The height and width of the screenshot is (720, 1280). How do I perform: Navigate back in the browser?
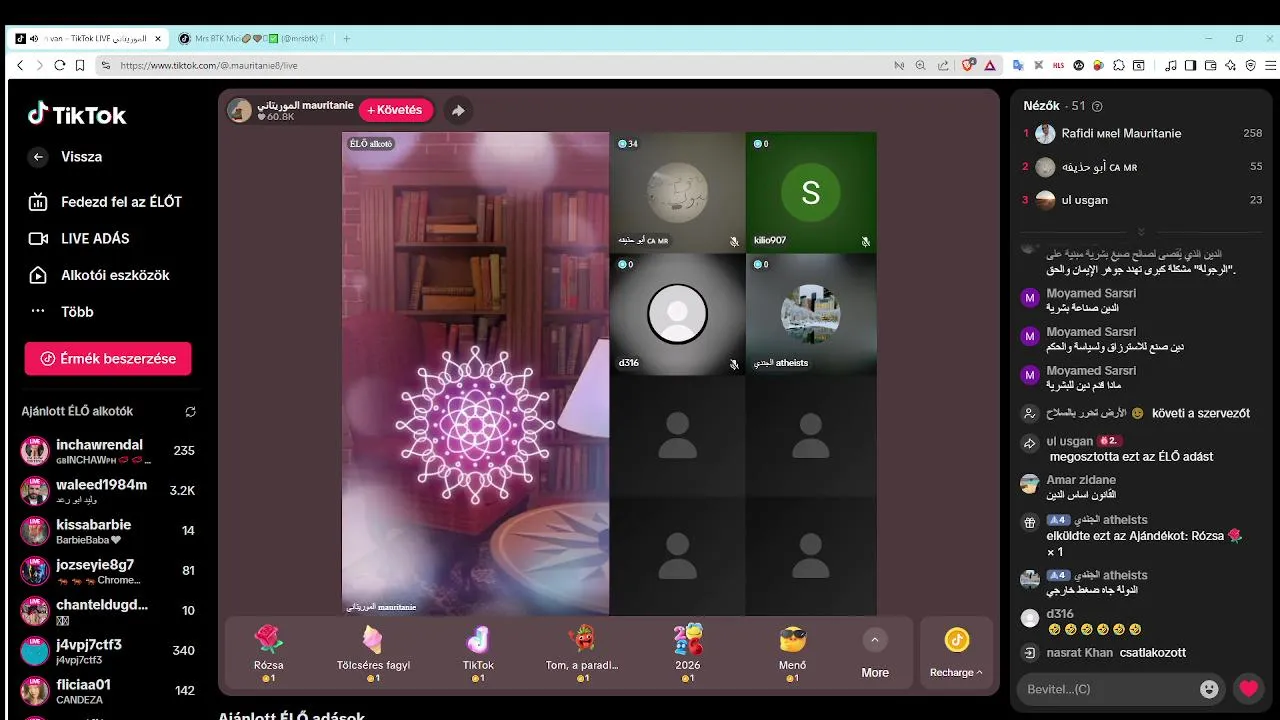(x=19, y=65)
